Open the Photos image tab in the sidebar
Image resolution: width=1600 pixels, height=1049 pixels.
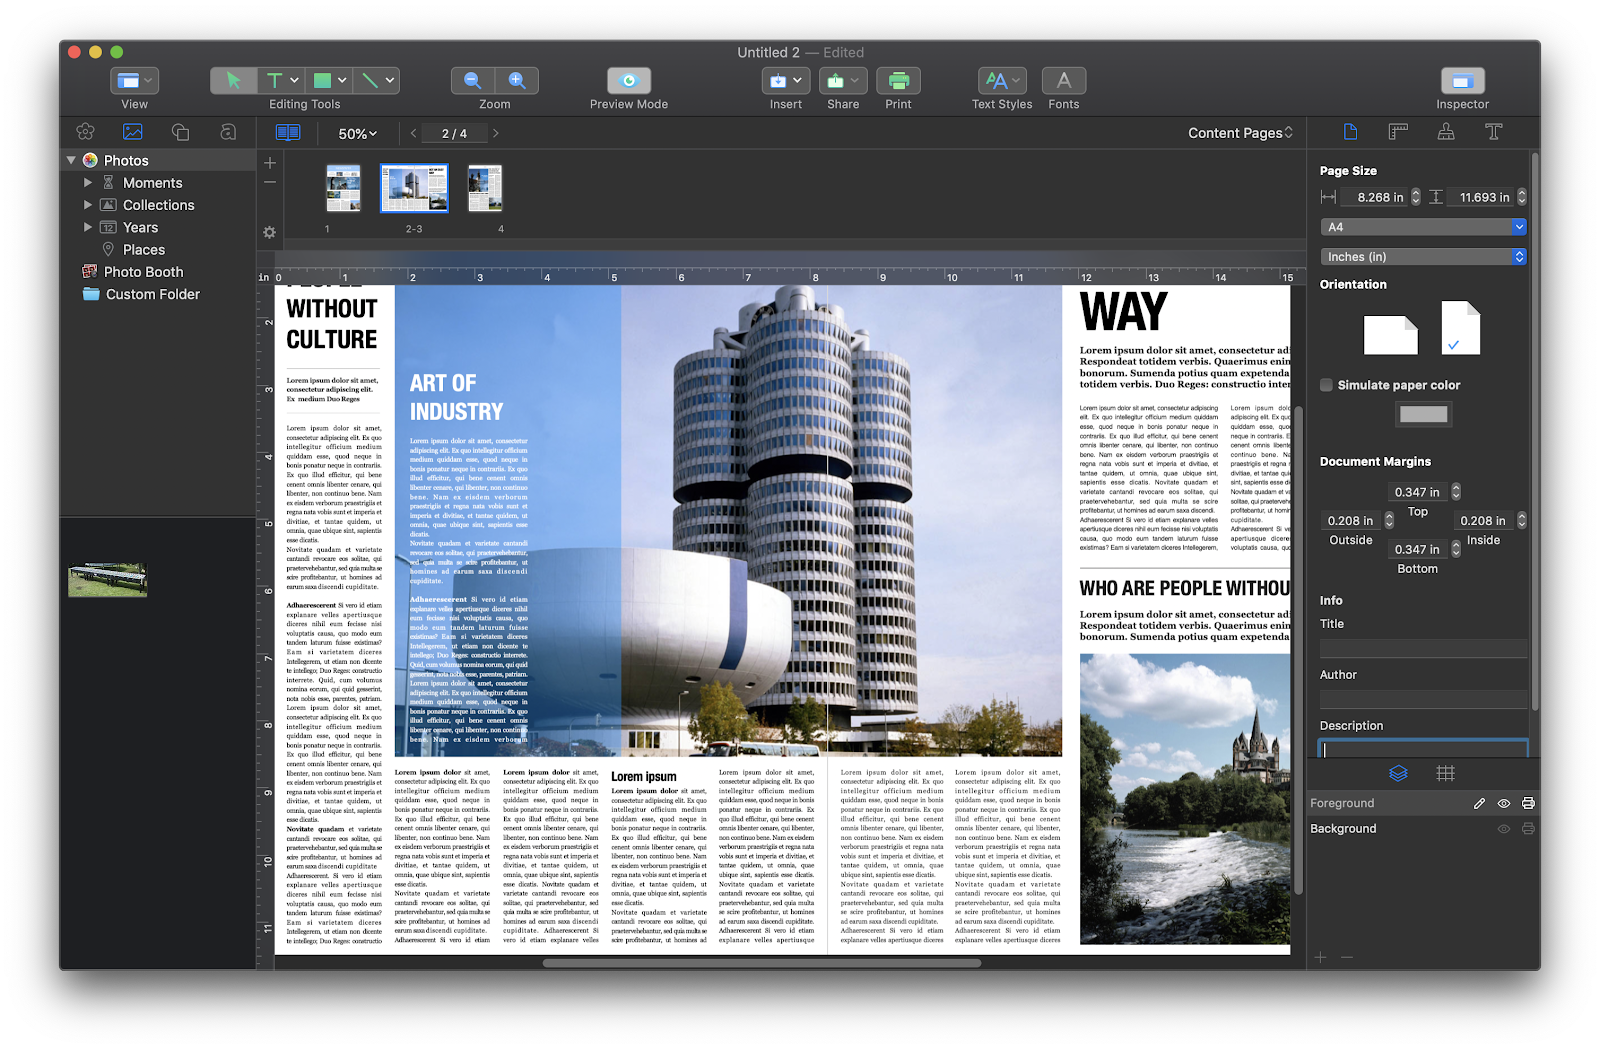coord(133,132)
